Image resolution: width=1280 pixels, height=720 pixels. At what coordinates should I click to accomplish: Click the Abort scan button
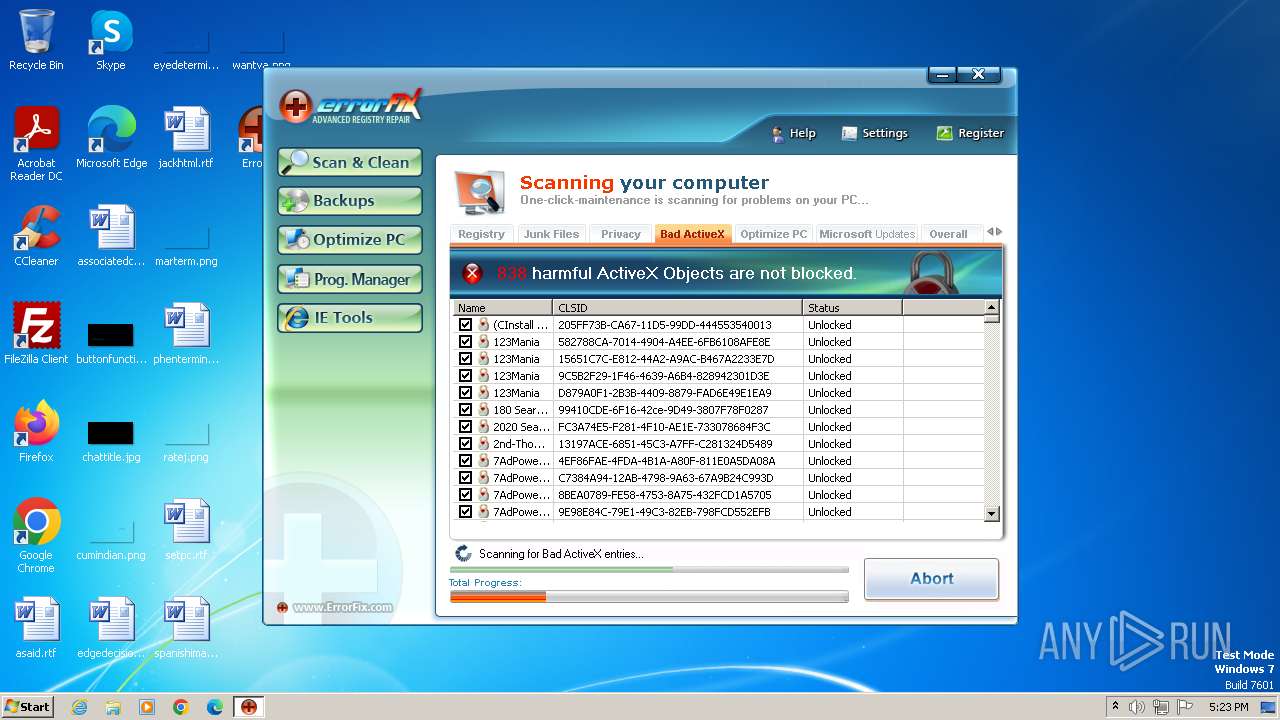click(931, 579)
